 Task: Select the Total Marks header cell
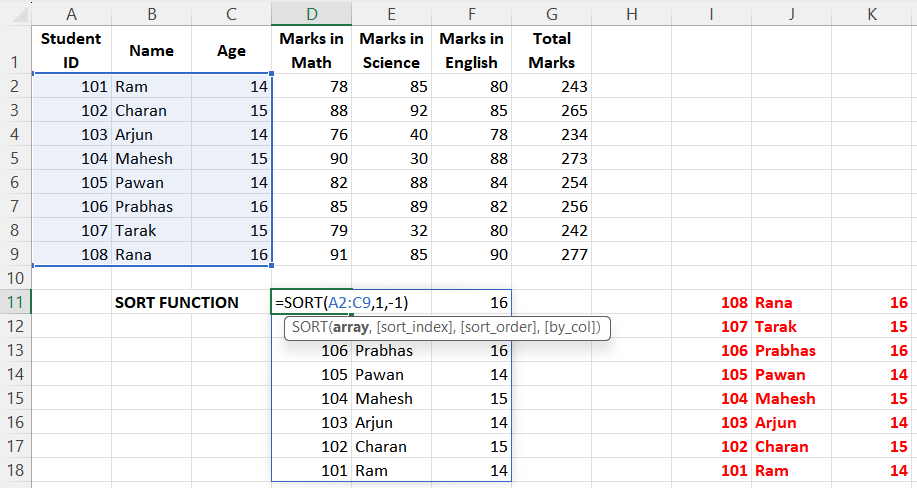(x=551, y=50)
